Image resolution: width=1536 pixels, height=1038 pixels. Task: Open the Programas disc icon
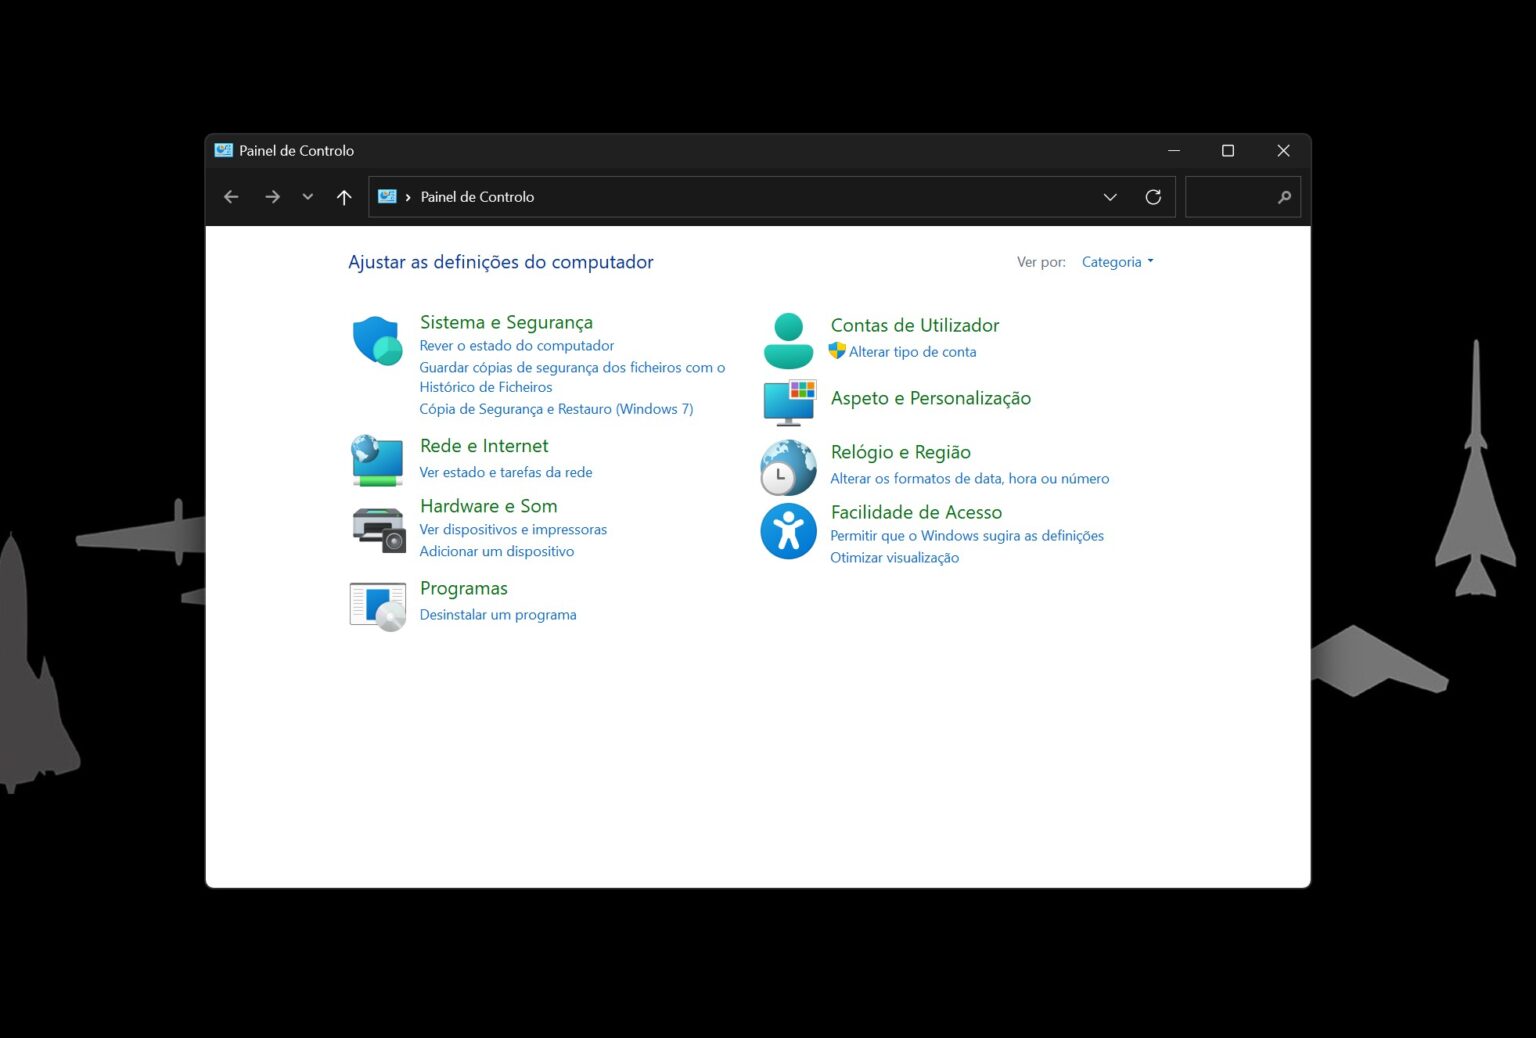[x=377, y=606]
